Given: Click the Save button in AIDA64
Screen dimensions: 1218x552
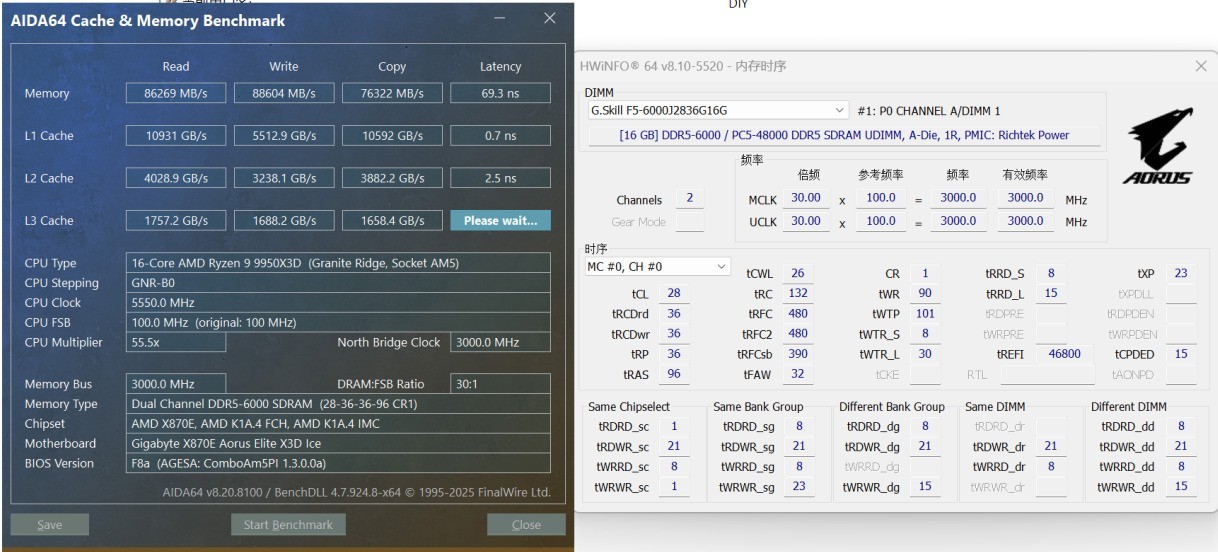Looking at the screenshot, I should coord(49,524).
